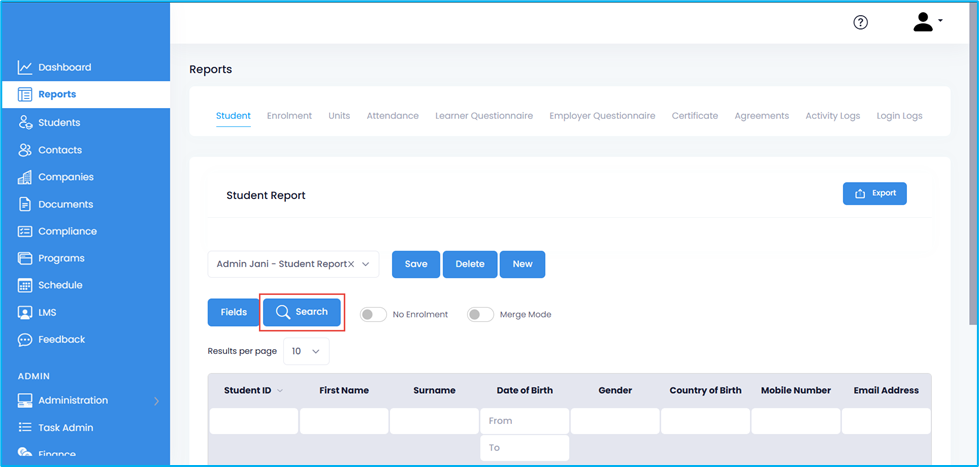Open the Results per page dropdown
Image resolution: width=979 pixels, height=467 pixels.
point(306,351)
